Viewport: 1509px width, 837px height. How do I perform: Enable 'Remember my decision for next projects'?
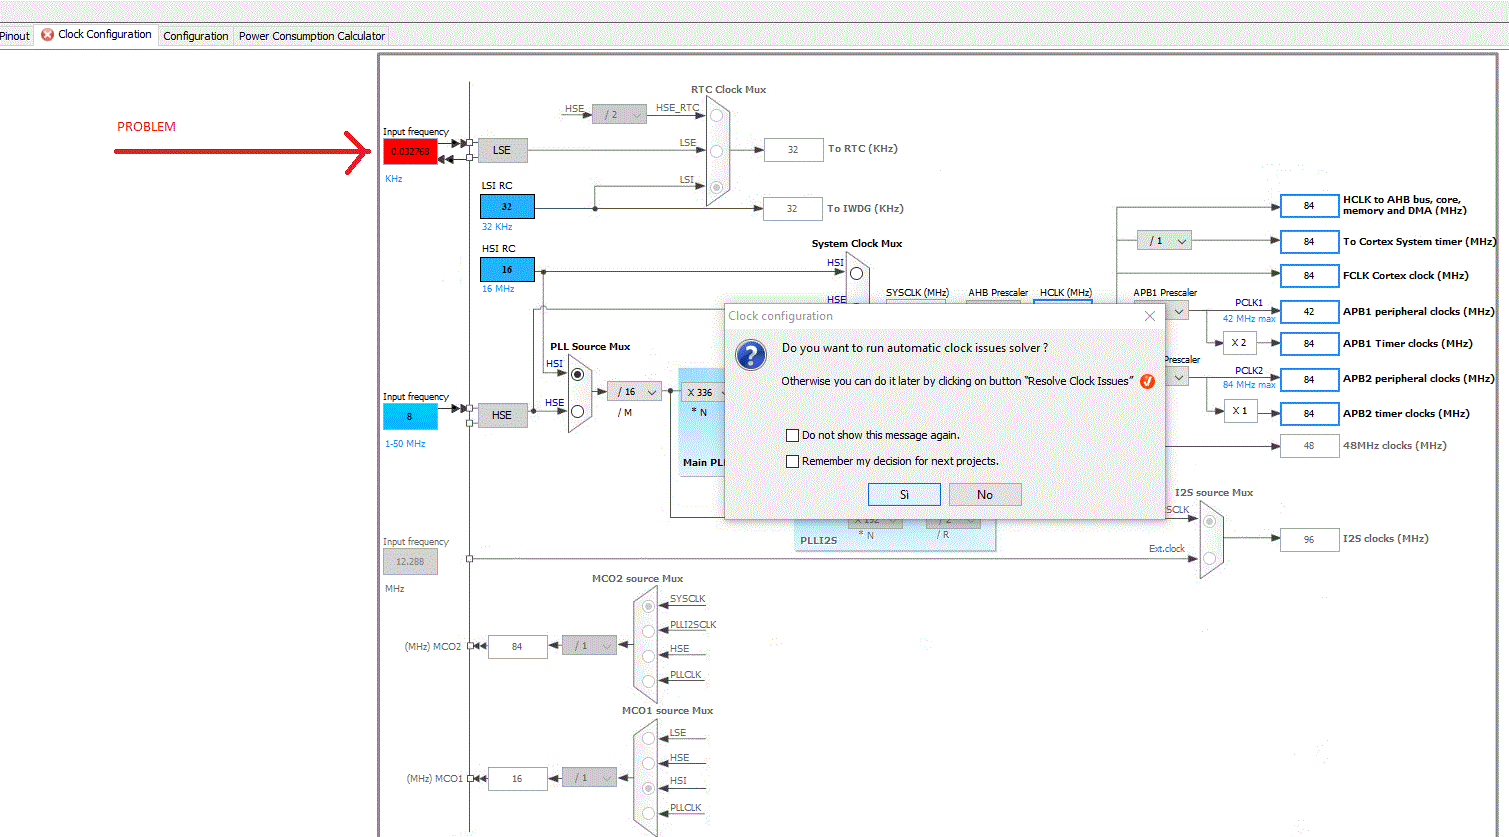tap(792, 461)
